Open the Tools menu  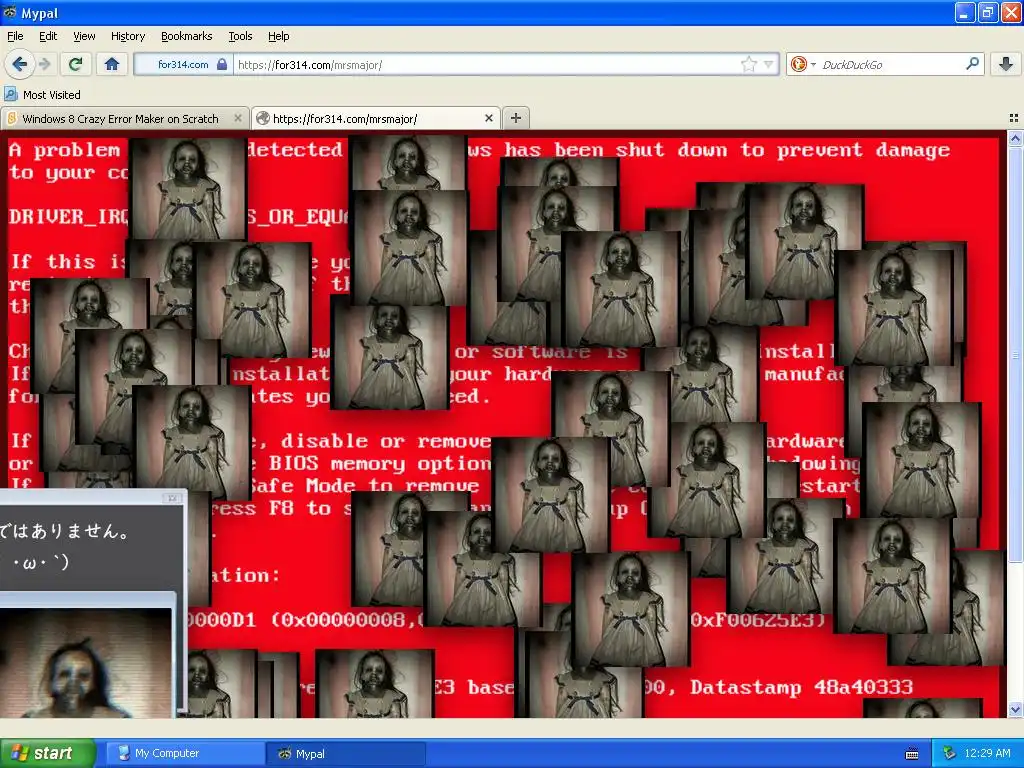coord(240,36)
